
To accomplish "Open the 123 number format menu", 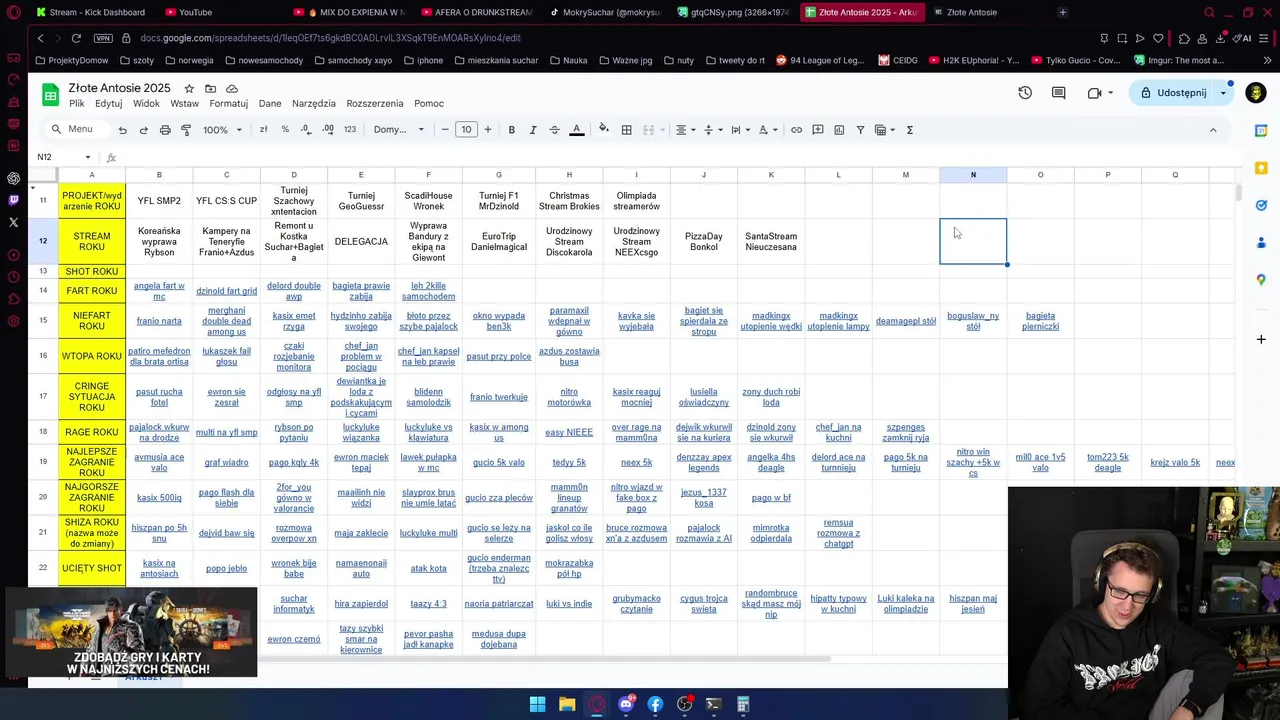I will tap(349, 130).
